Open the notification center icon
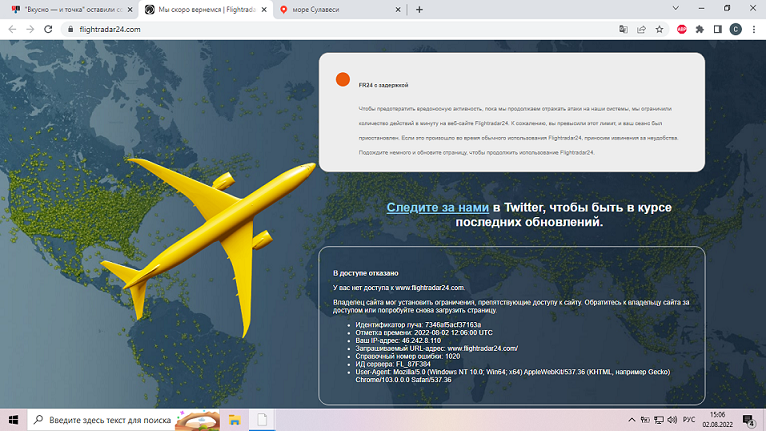The image size is (766, 431). click(x=748, y=420)
